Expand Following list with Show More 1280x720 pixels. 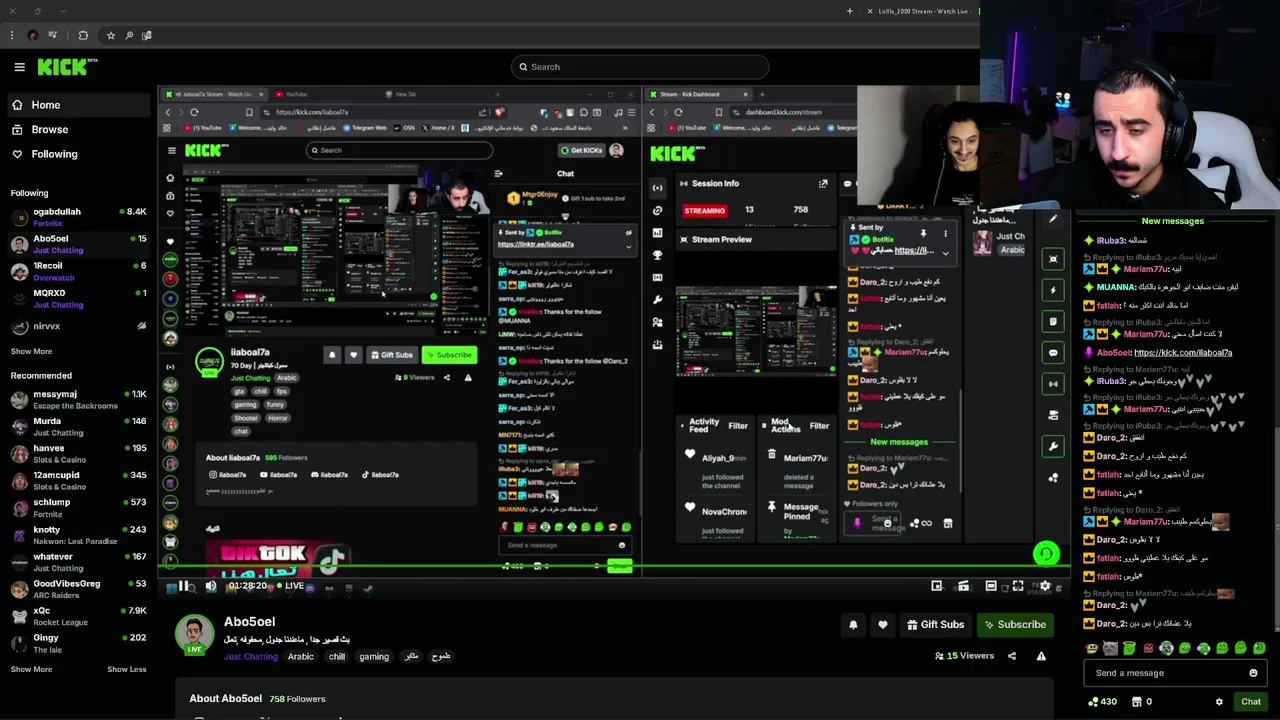click(31, 351)
